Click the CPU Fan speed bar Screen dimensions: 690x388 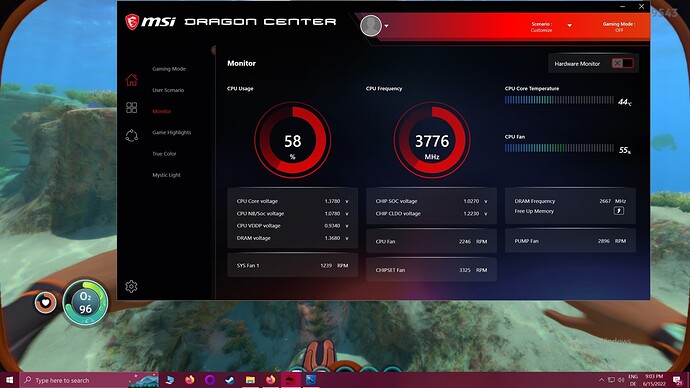pos(559,148)
